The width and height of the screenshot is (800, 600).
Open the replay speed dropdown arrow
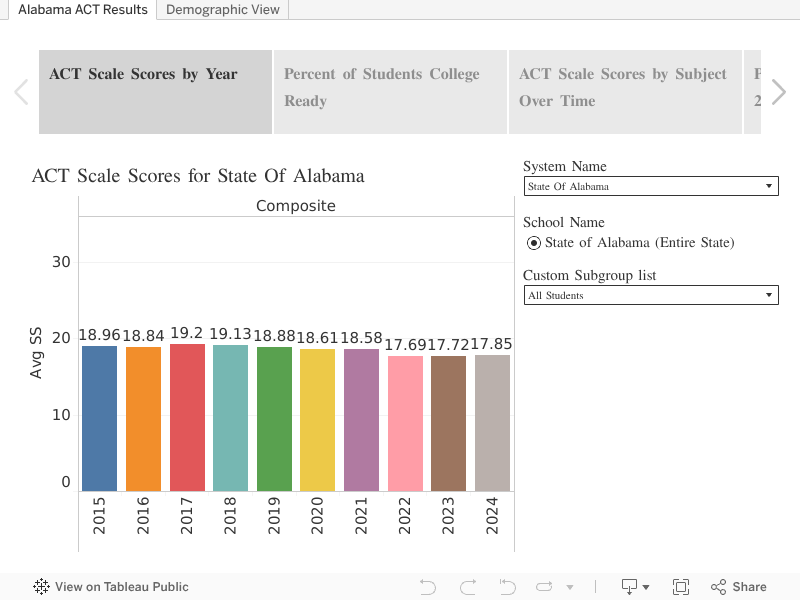point(570,588)
